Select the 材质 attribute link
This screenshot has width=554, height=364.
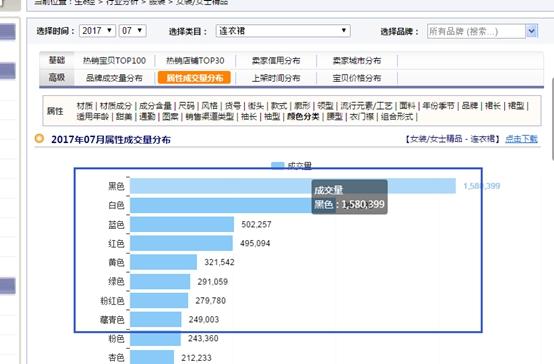point(85,106)
